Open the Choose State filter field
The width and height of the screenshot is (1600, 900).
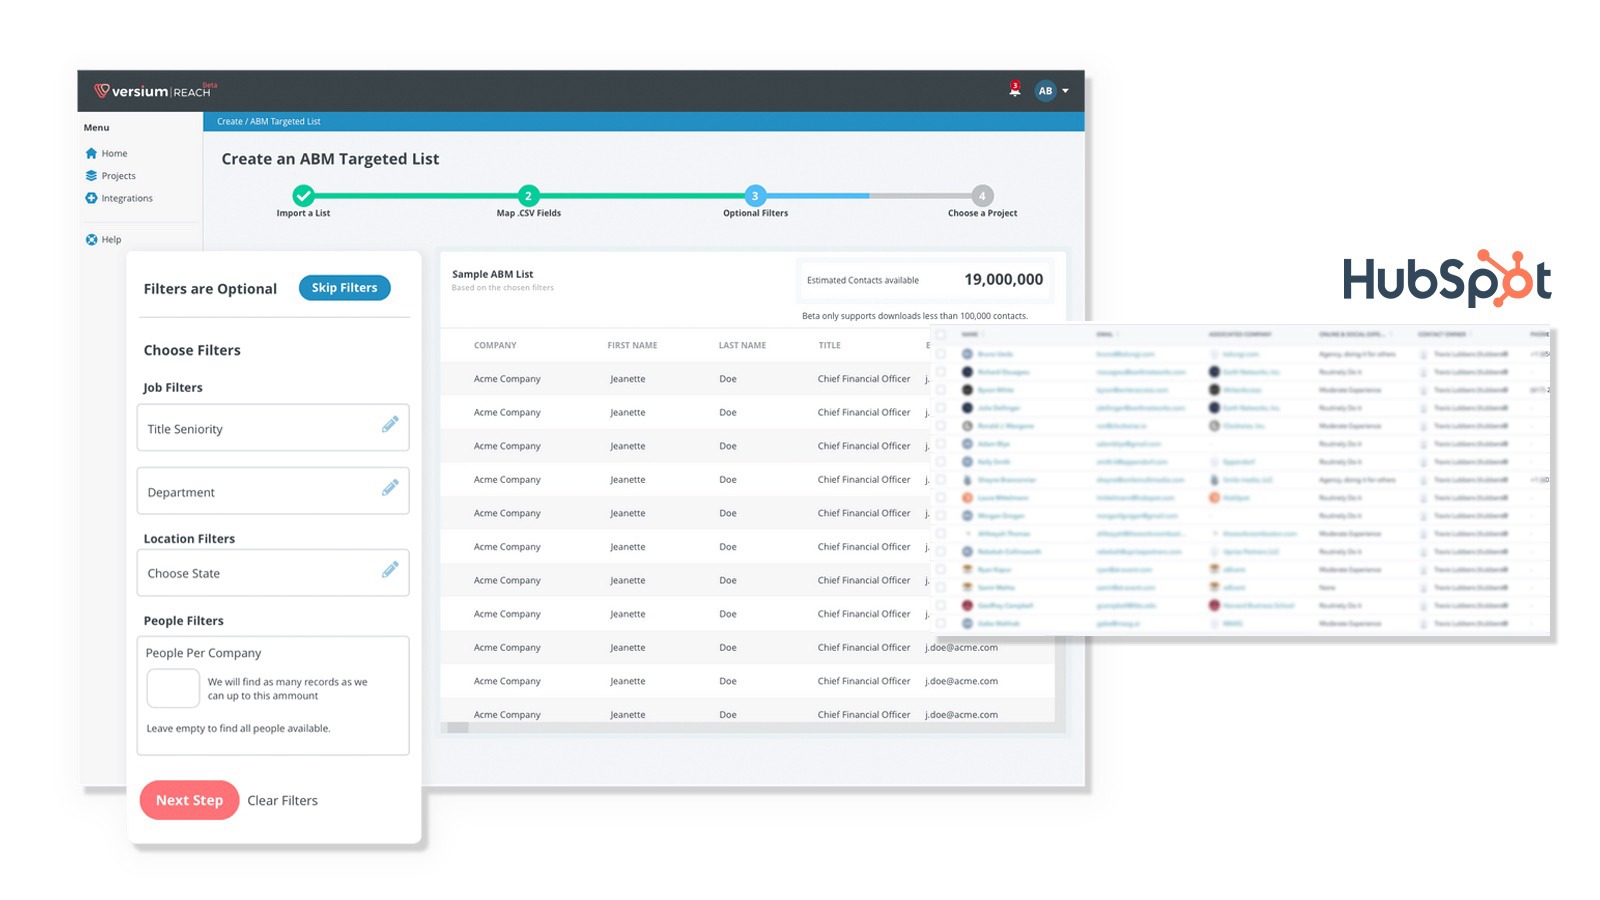(x=273, y=573)
